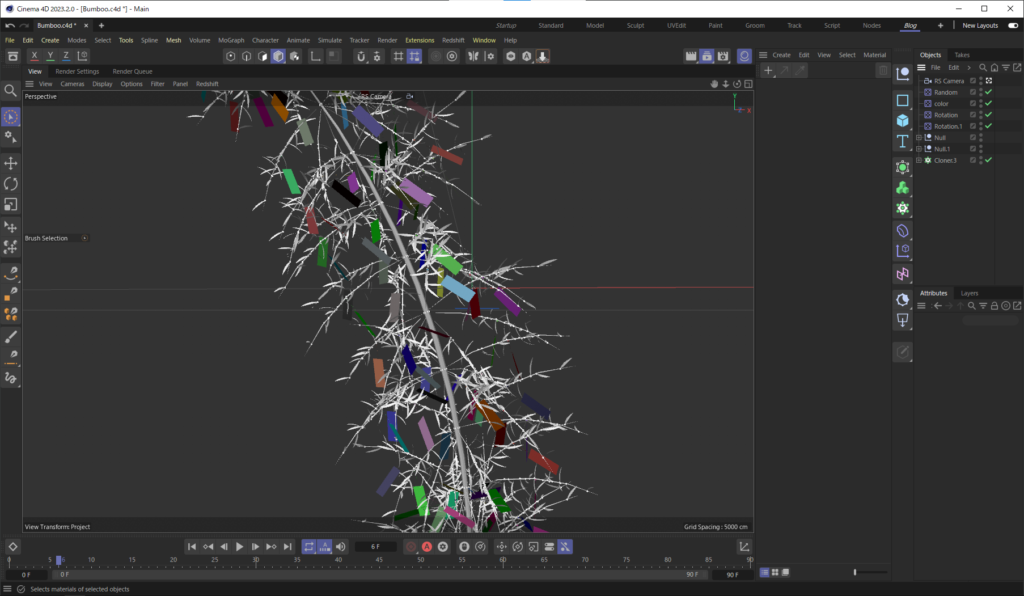The image size is (1024, 596).
Task: Disable the Cloner.3 checkmark in the Objects panel
Action: pyautogui.click(x=988, y=160)
